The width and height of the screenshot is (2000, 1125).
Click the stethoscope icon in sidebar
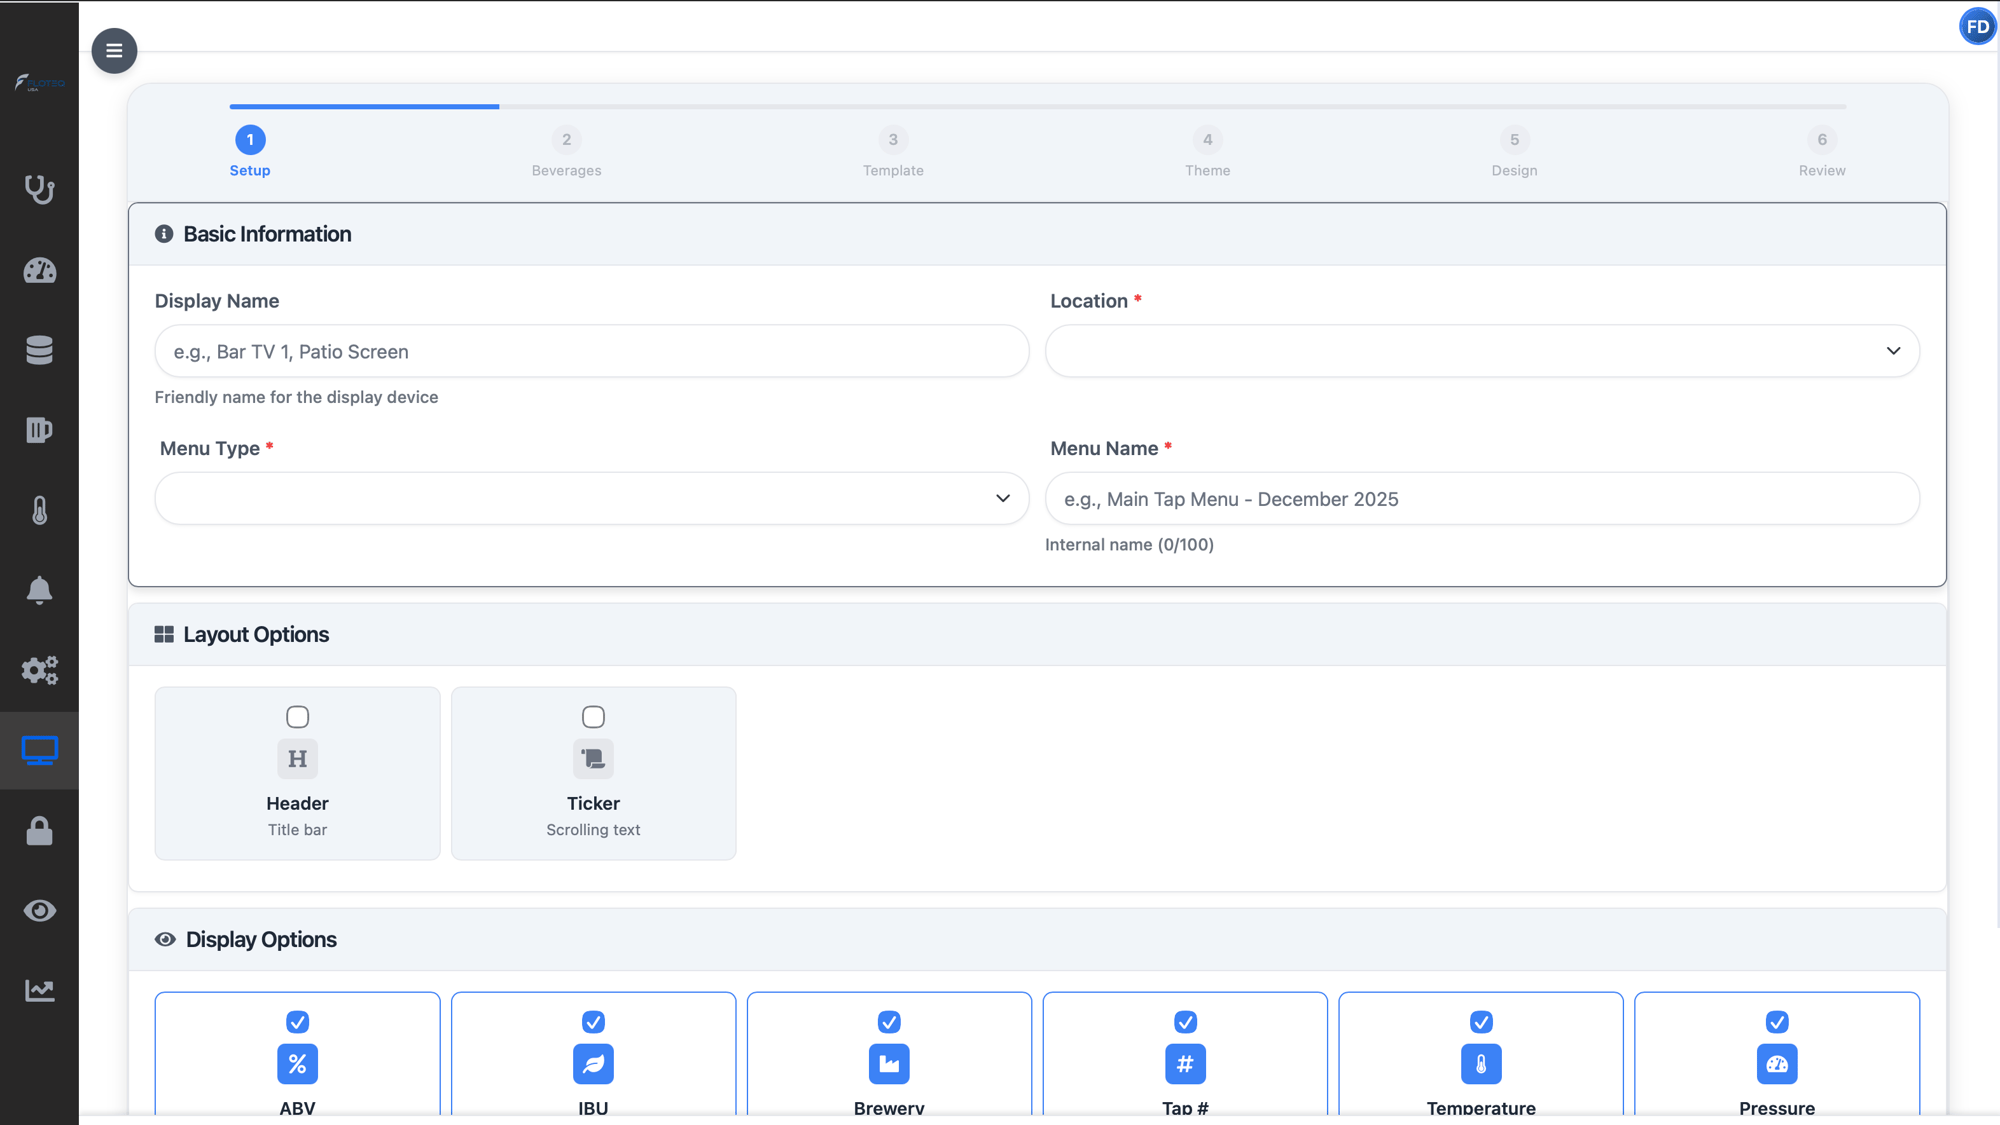pyautogui.click(x=39, y=189)
